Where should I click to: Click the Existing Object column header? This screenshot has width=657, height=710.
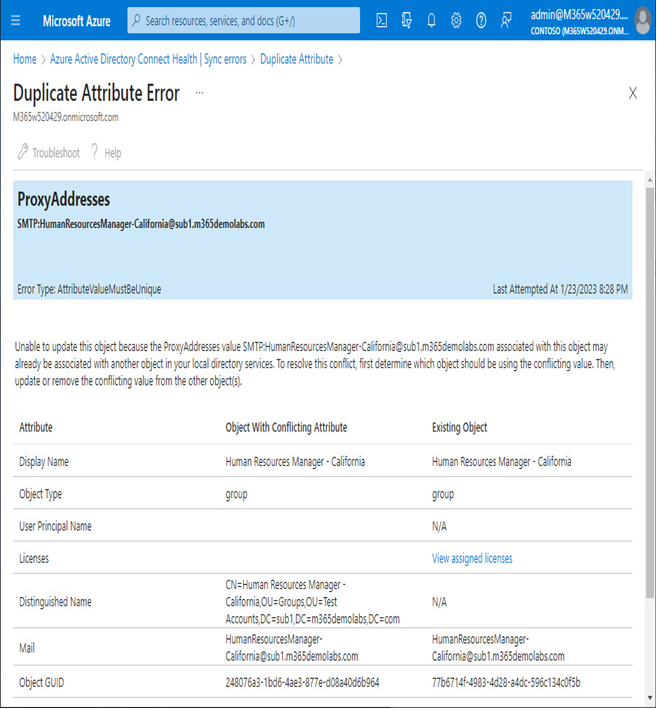[459, 427]
